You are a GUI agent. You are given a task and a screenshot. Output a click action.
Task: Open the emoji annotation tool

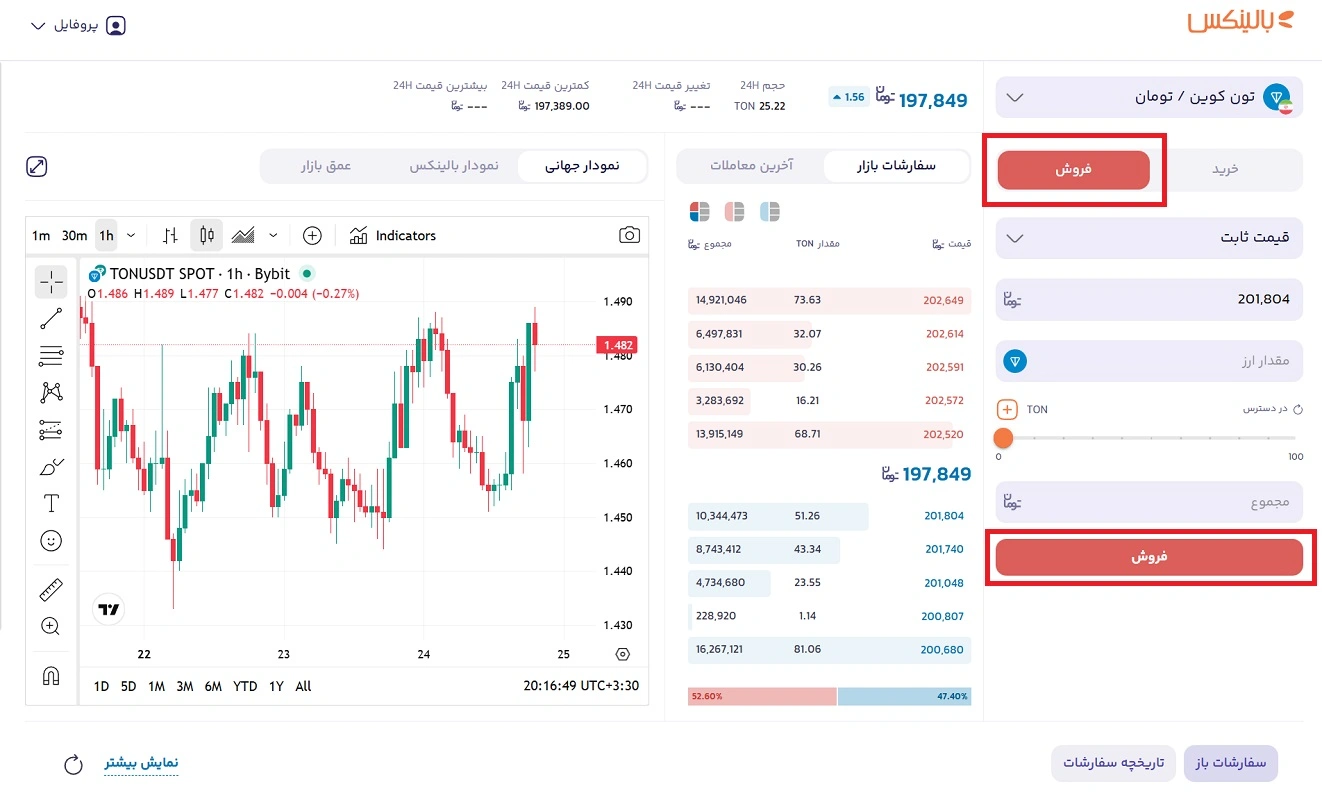51,540
